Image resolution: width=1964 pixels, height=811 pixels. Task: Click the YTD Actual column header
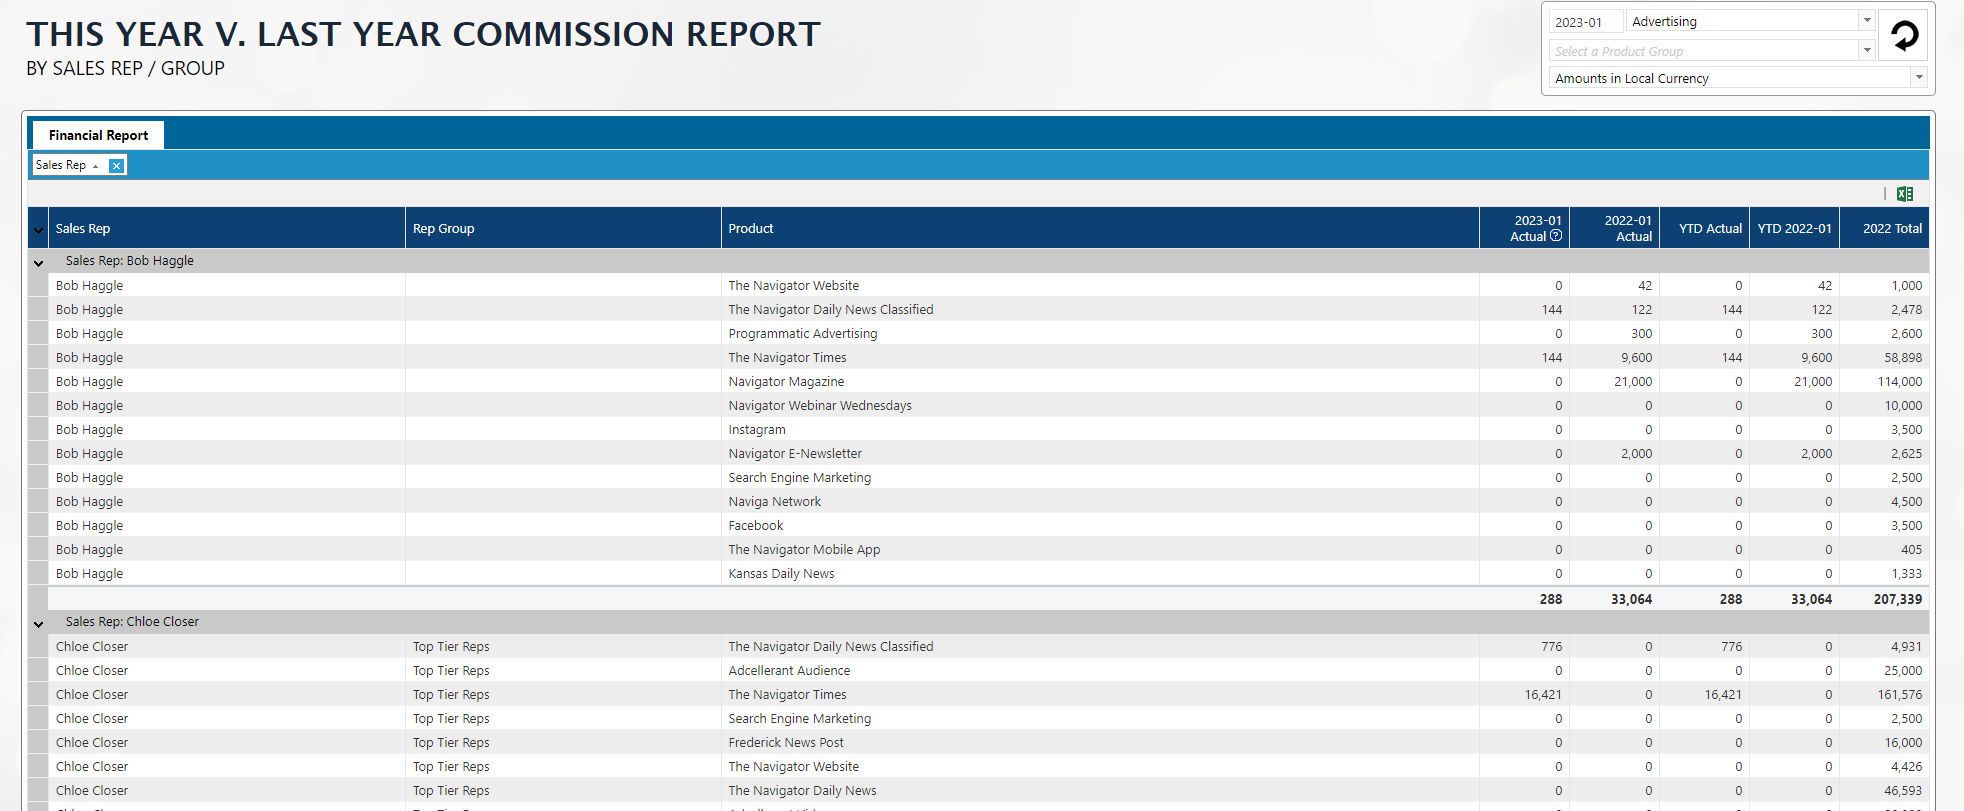pyautogui.click(x=1709, y=229)
